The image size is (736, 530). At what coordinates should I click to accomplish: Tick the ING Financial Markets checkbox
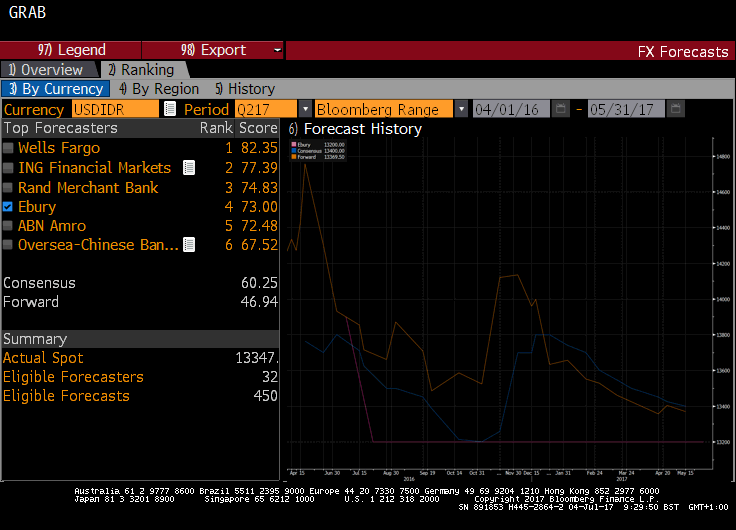[8, 168]
